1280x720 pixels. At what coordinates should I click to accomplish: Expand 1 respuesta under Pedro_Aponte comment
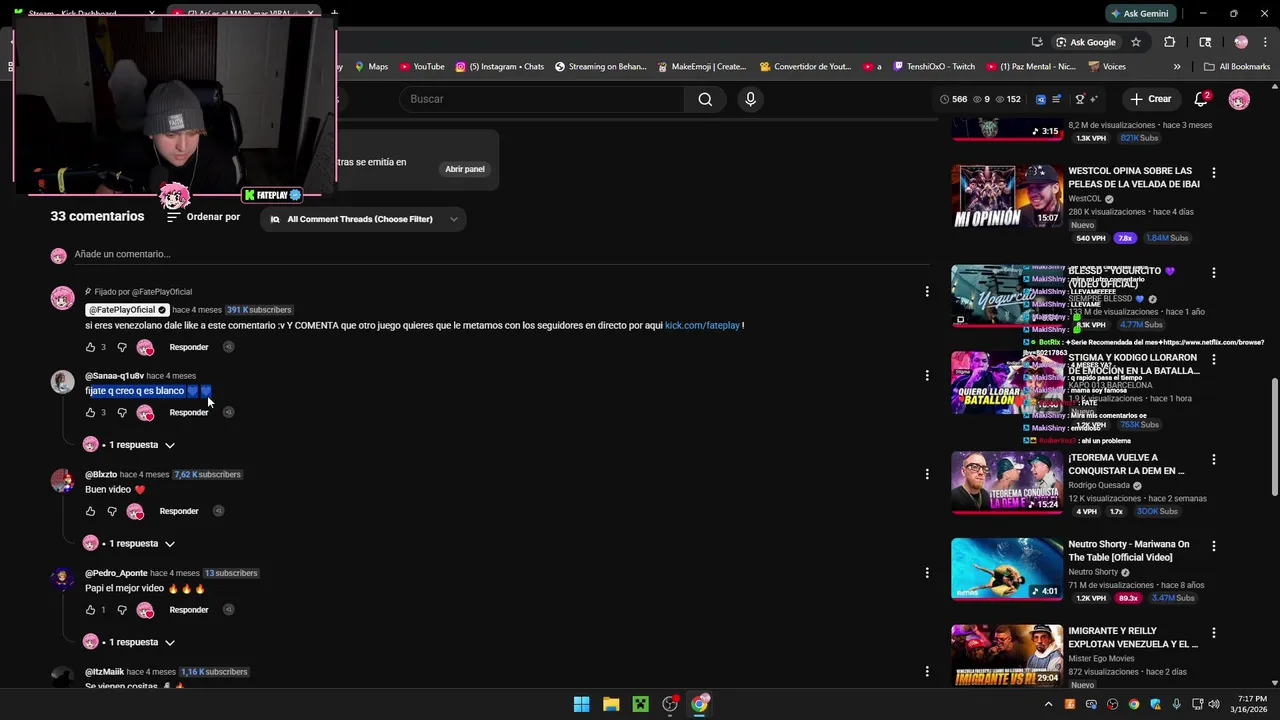click(x=141, y=642)
